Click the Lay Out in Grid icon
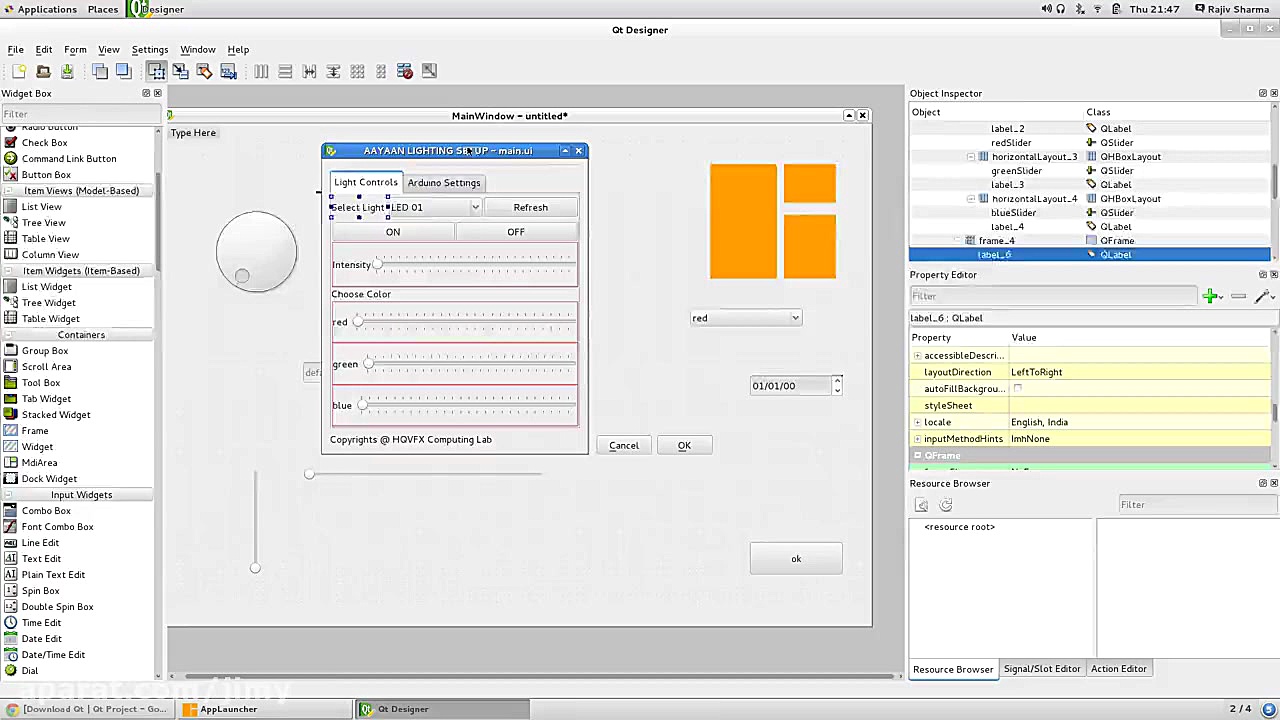Screen dimensions: 1280x720 (x=357, y=71)
